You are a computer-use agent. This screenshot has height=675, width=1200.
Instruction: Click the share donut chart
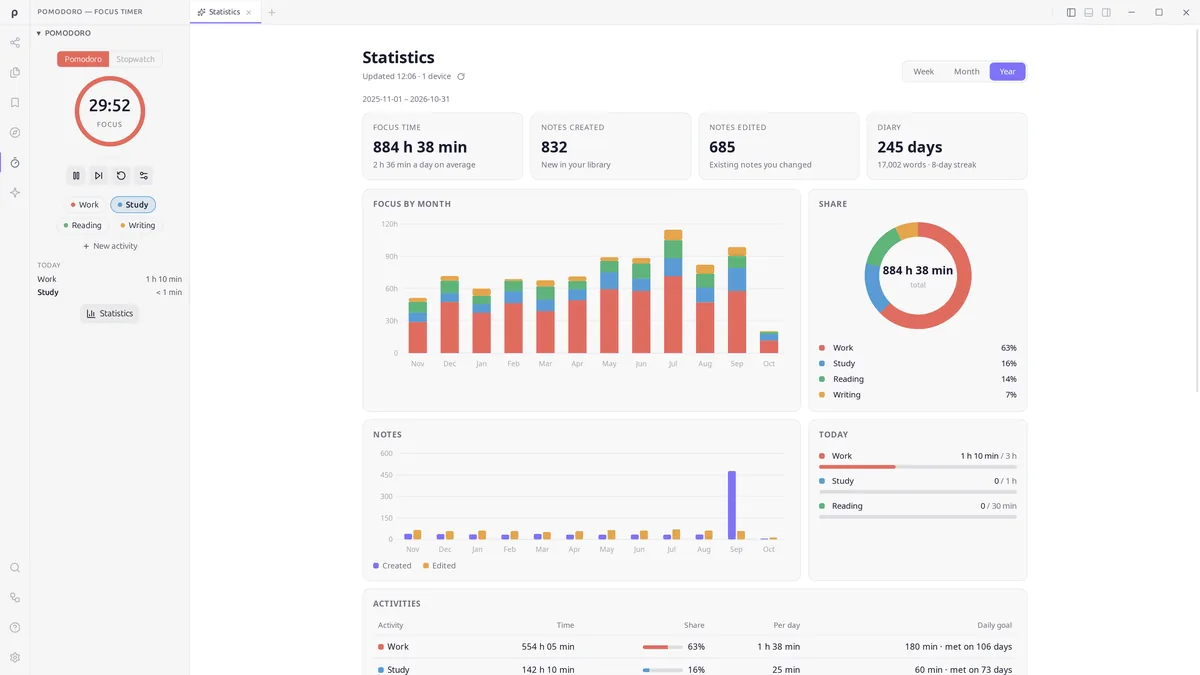click(918, 276)
